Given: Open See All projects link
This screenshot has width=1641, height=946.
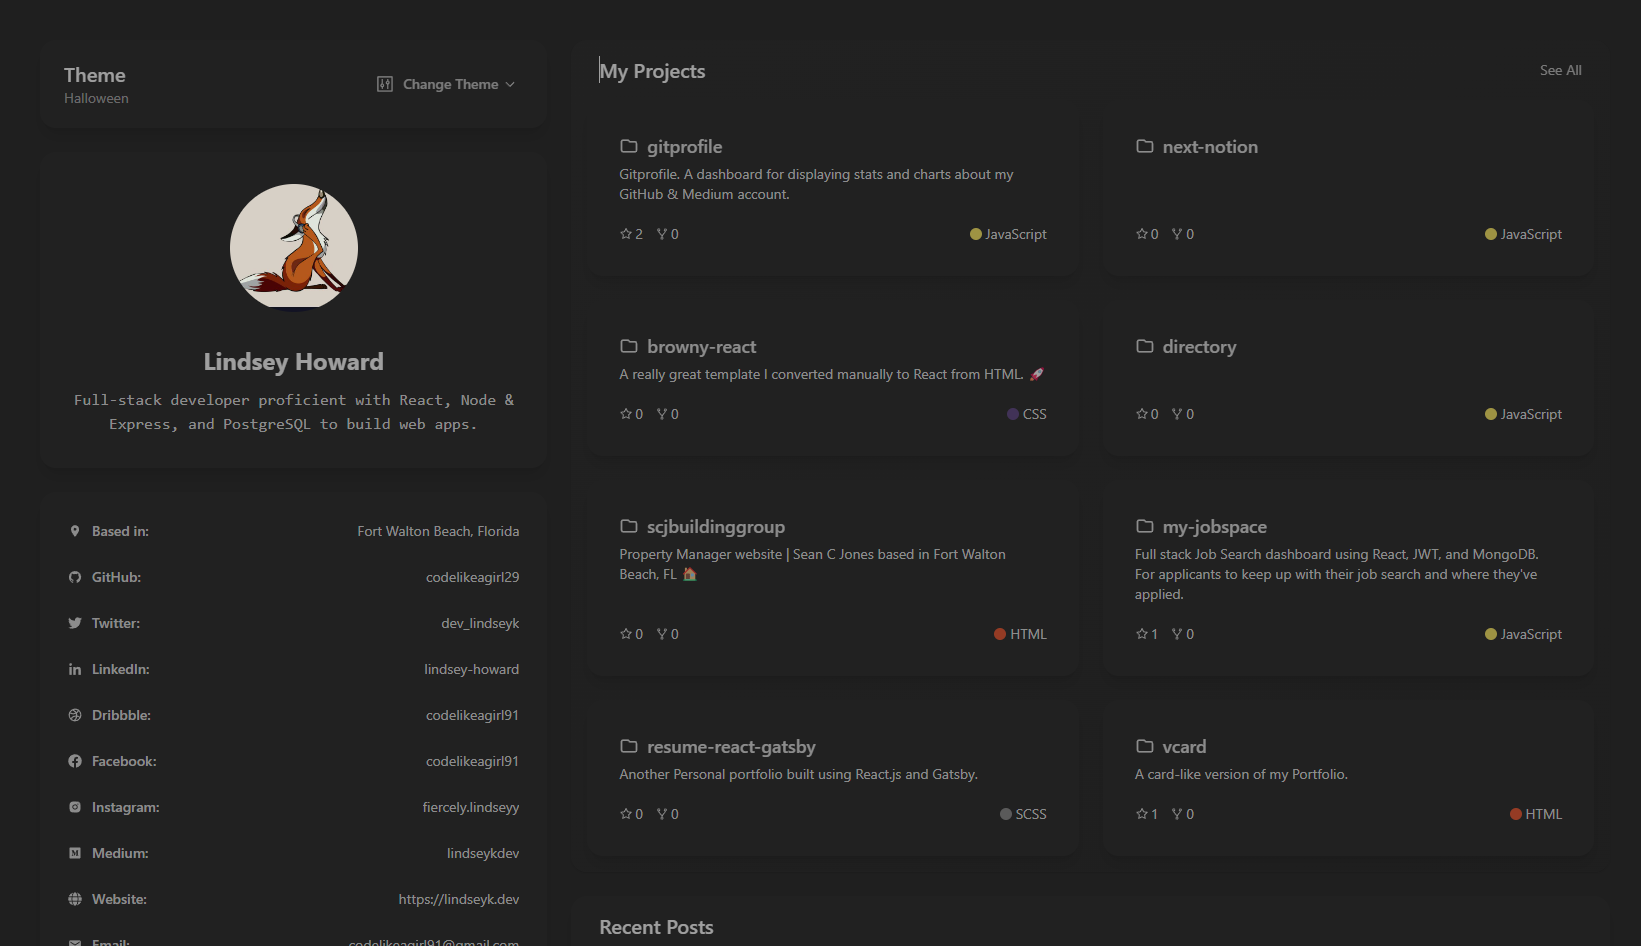Looking at the screenshot, I should 1560,70.
